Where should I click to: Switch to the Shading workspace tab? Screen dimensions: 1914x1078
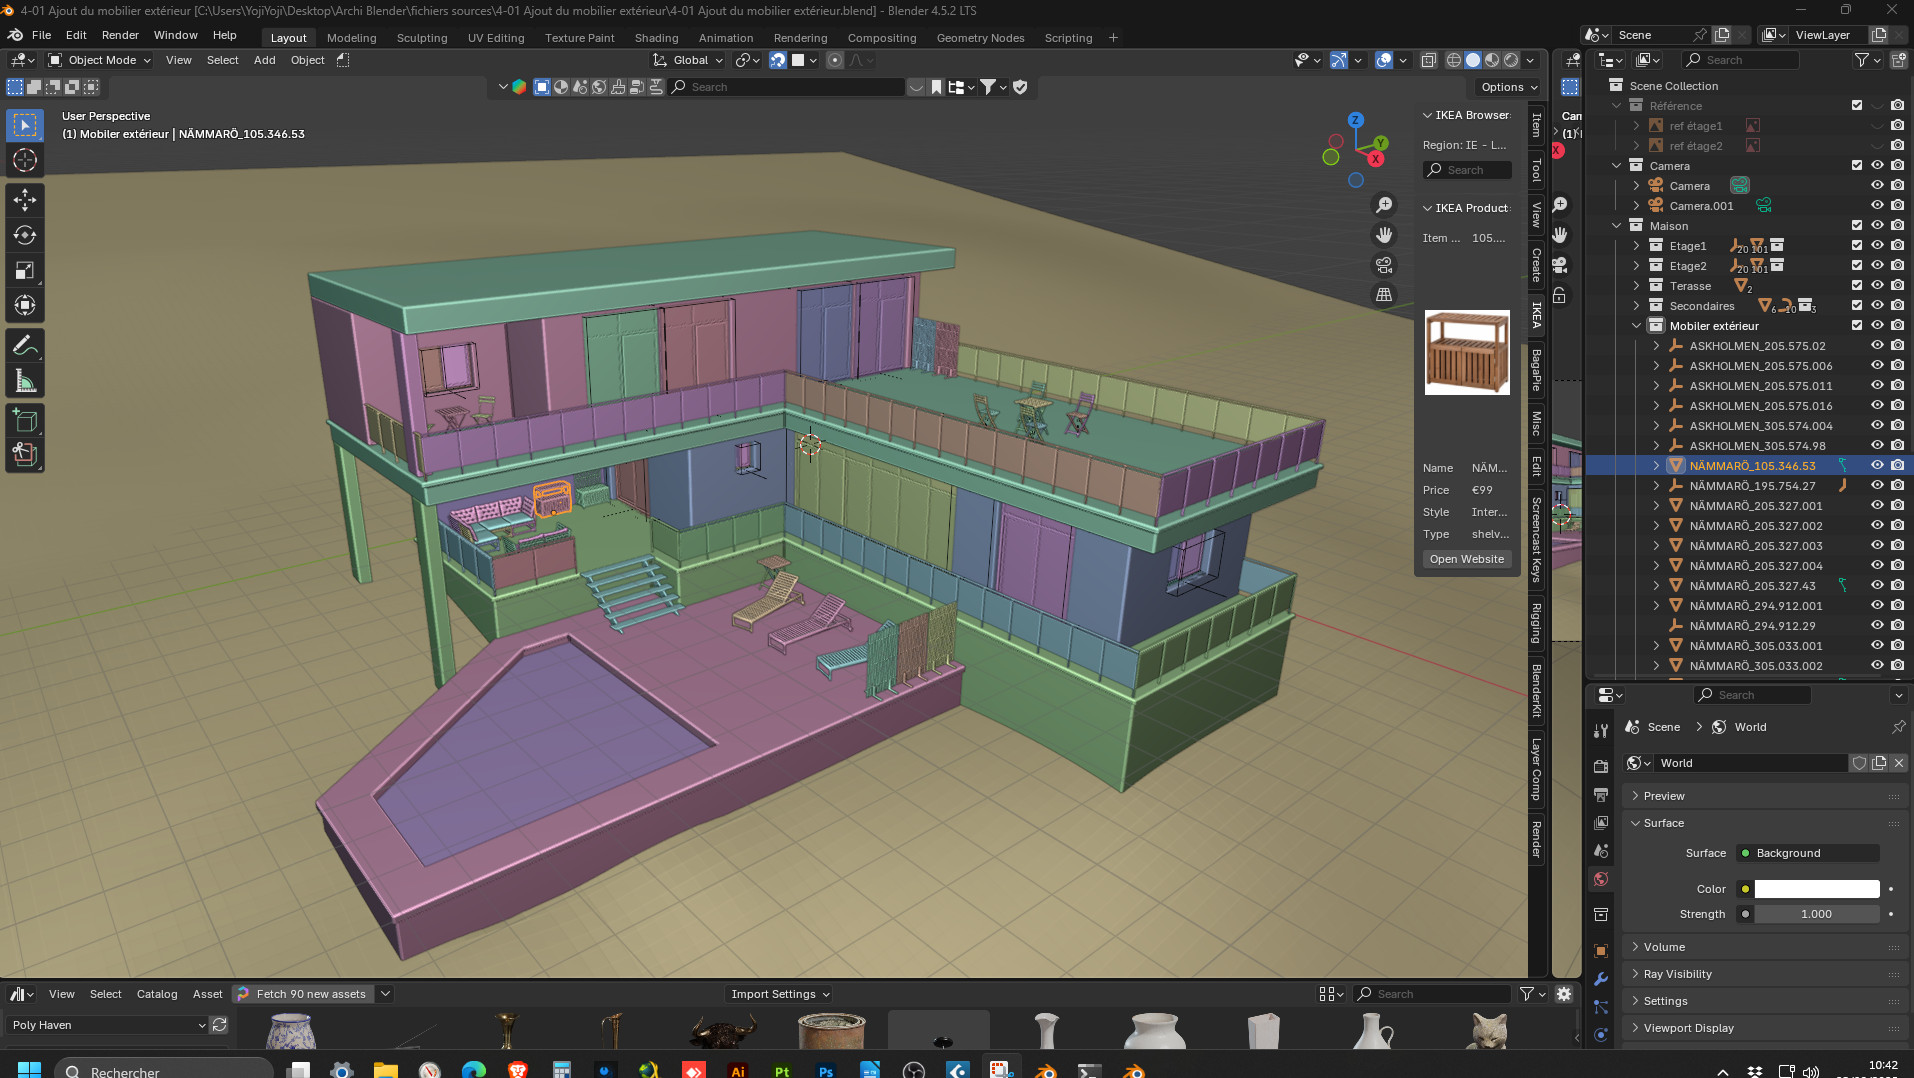click(x=656, y=38)
